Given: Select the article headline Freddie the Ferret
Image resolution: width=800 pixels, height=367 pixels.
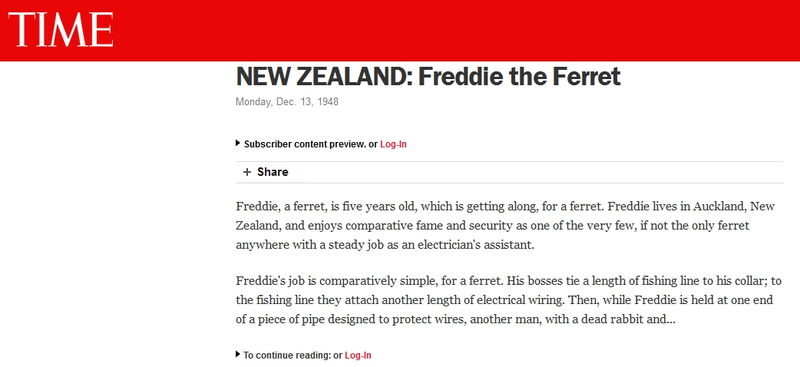Looking at the screenshot, I should coord(520,77).
